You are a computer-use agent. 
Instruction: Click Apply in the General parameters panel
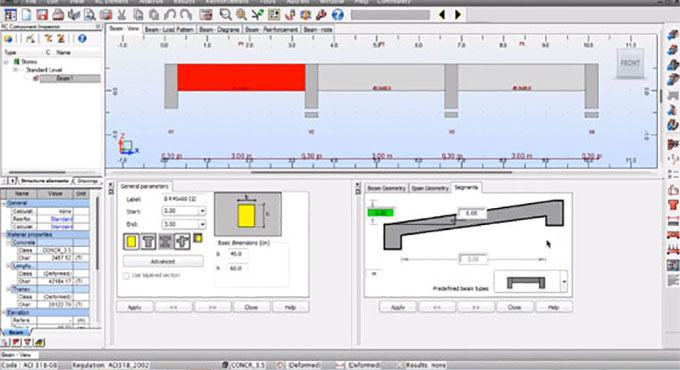tap(134, 307)
